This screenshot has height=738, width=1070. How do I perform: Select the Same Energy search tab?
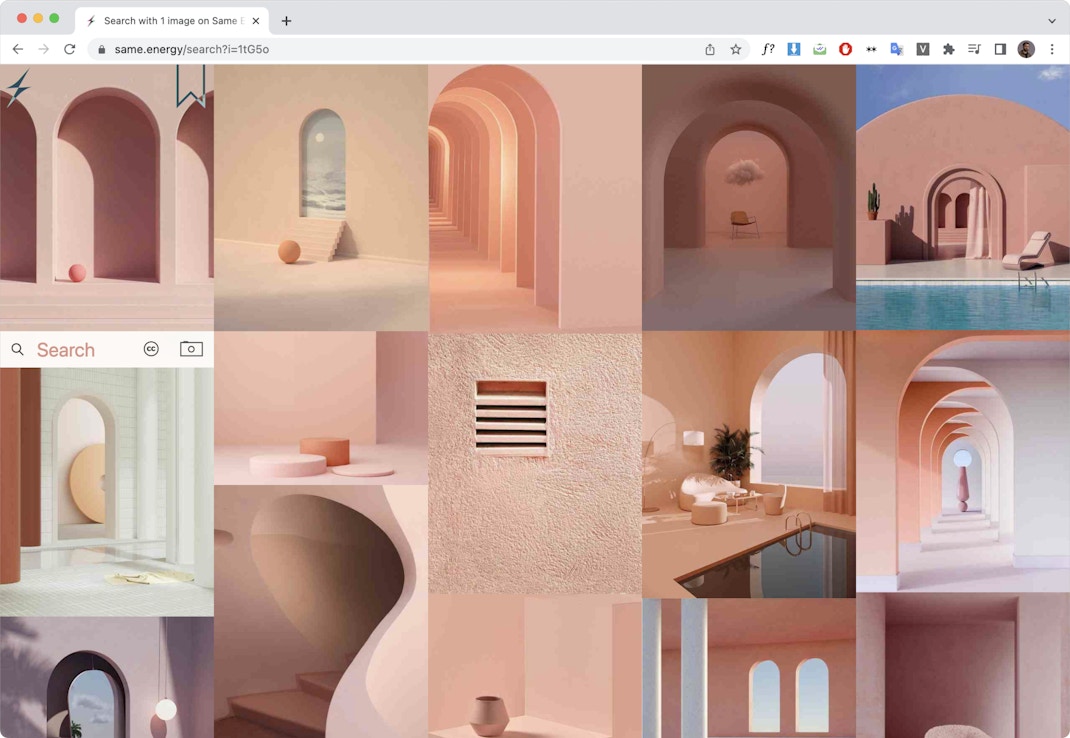[170, 21]
